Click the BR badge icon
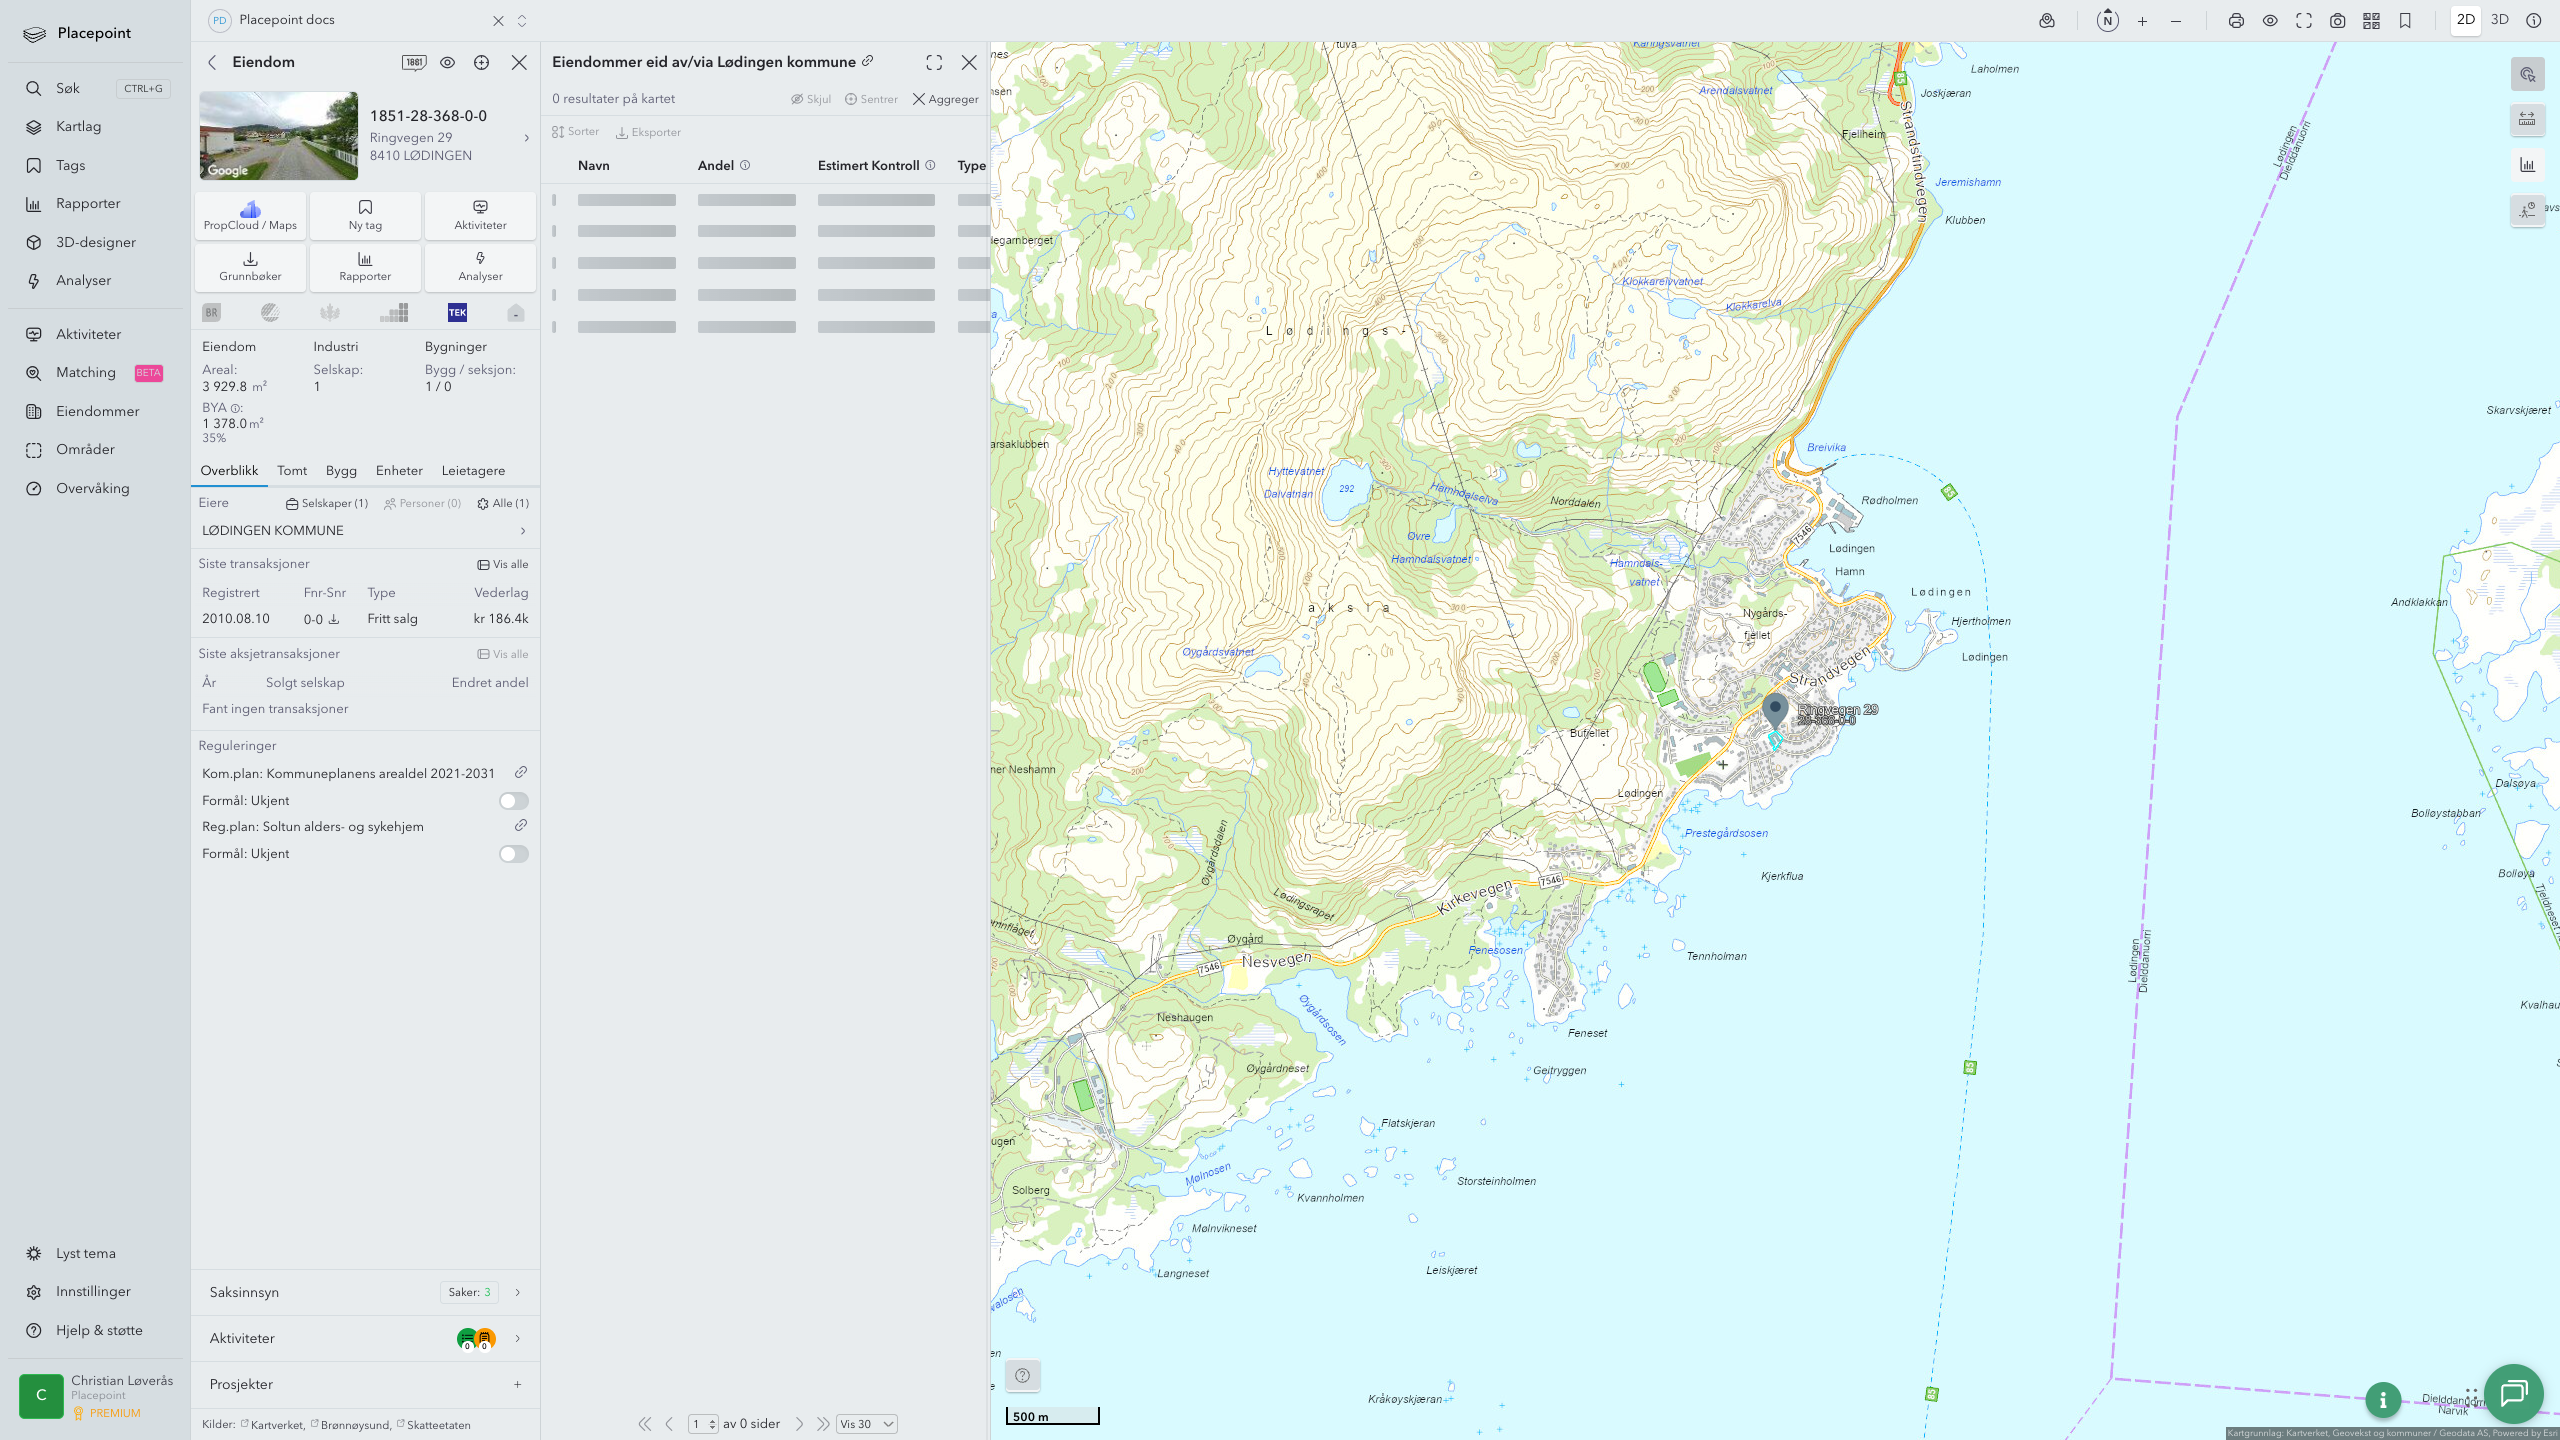 click(x=211, y=313)
